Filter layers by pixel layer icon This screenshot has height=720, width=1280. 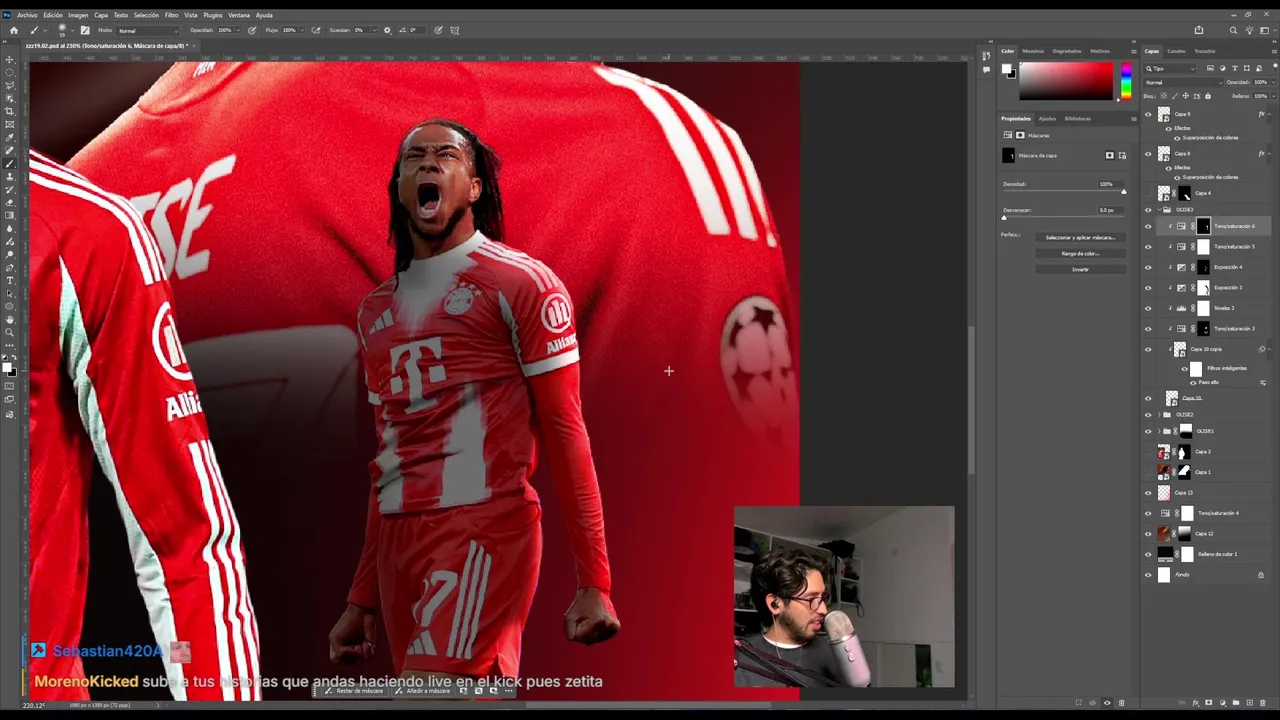[x=1210, y=68]
